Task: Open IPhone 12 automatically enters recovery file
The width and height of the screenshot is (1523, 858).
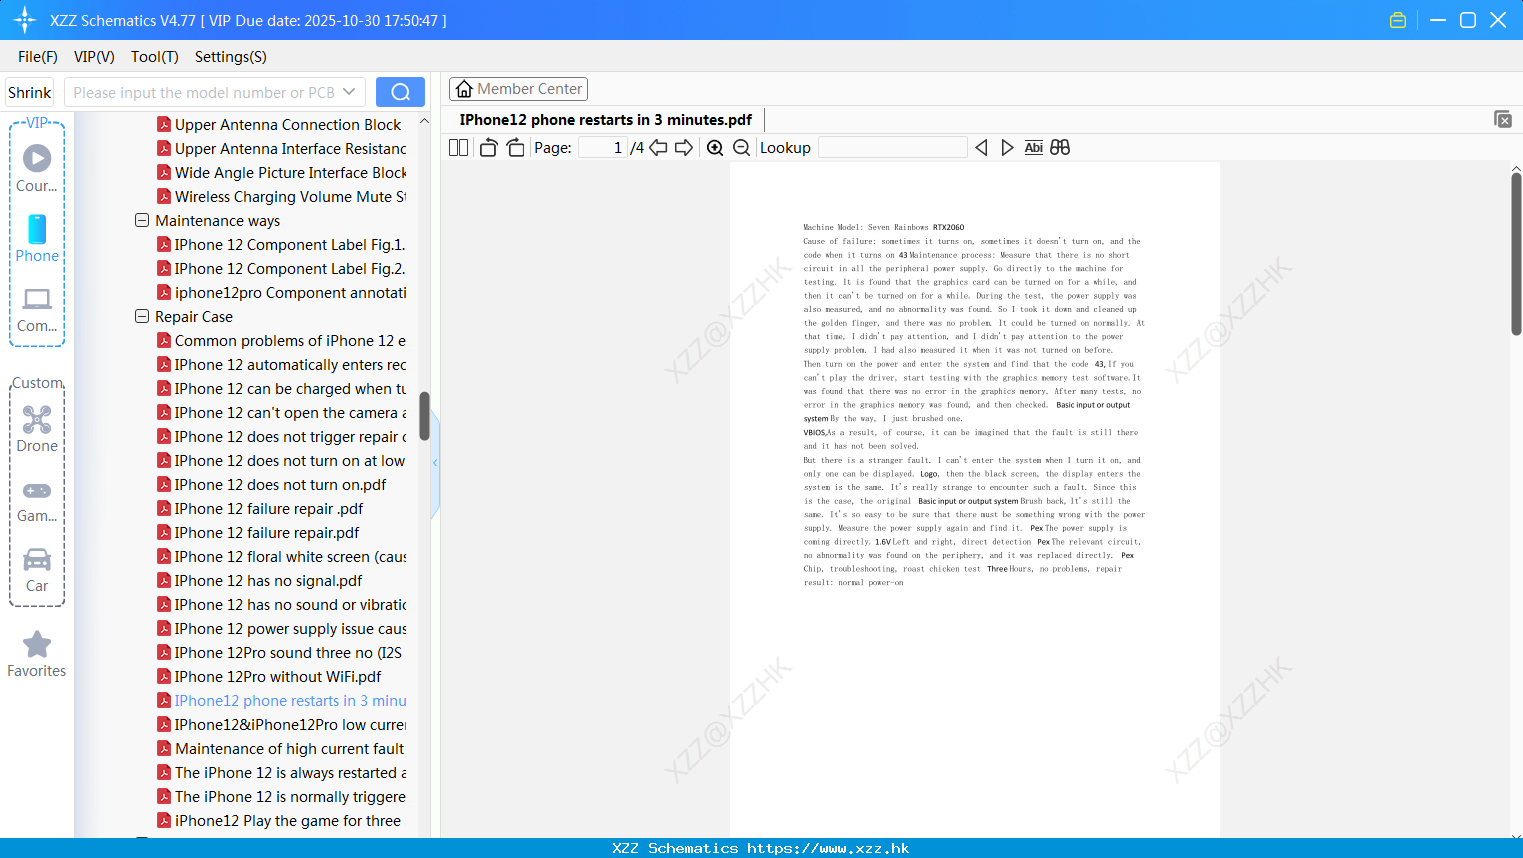Action: coord(282,364)
